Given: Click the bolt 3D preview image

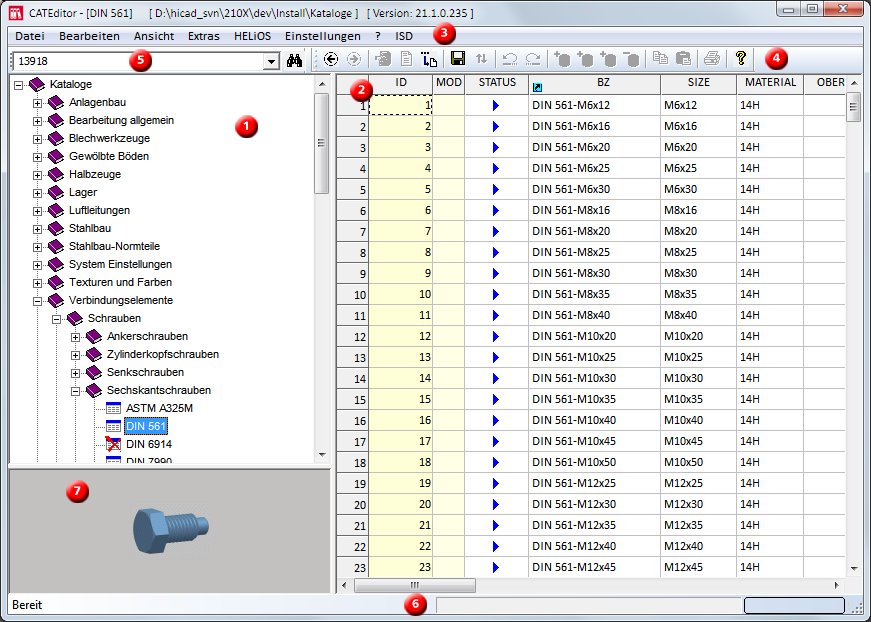Looking at the screenshot, I should (167, 529).
